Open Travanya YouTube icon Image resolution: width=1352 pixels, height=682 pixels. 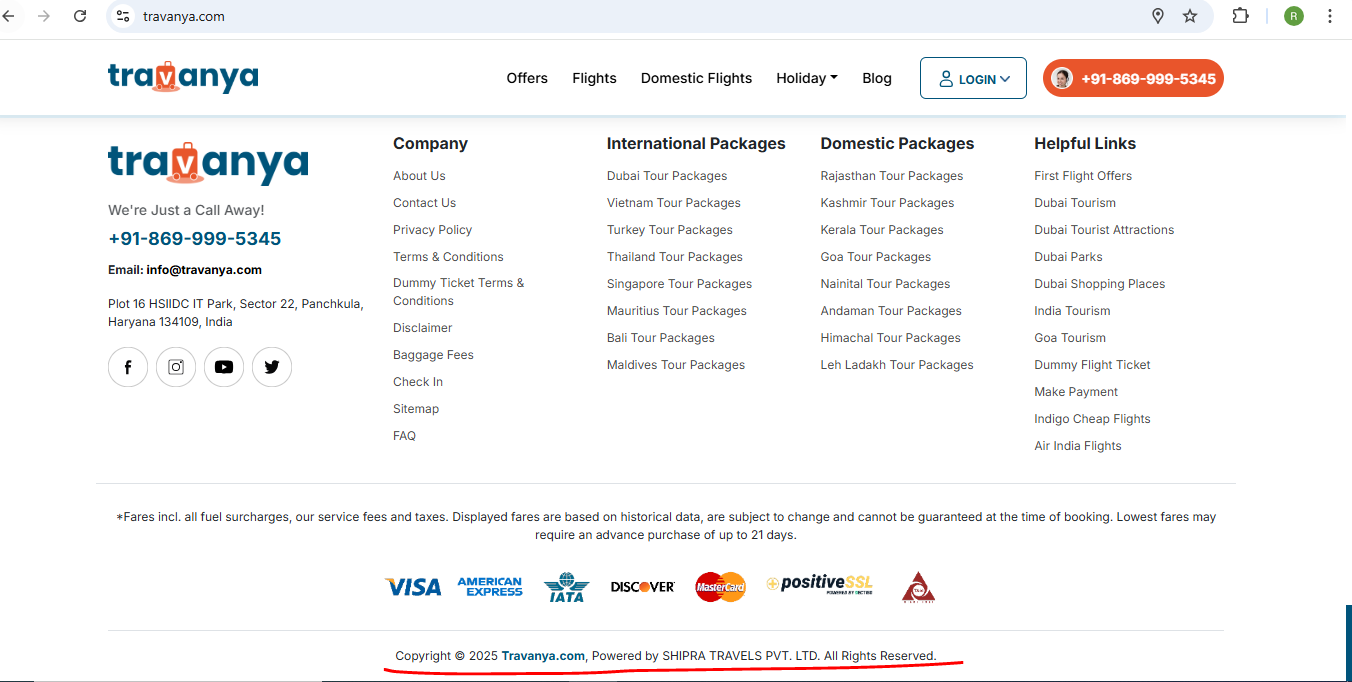point(224,367)
